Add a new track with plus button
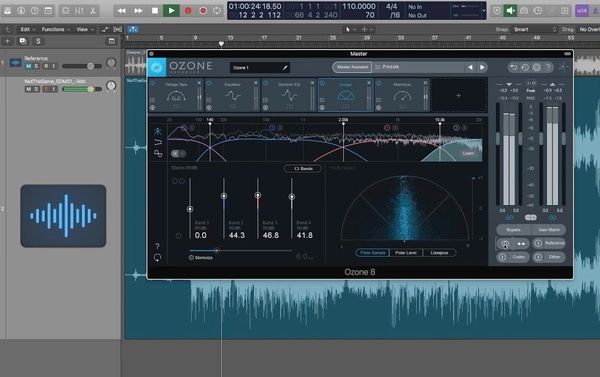Image resolution: width=600 pixels, height=377 pixels. coord(7,41)
